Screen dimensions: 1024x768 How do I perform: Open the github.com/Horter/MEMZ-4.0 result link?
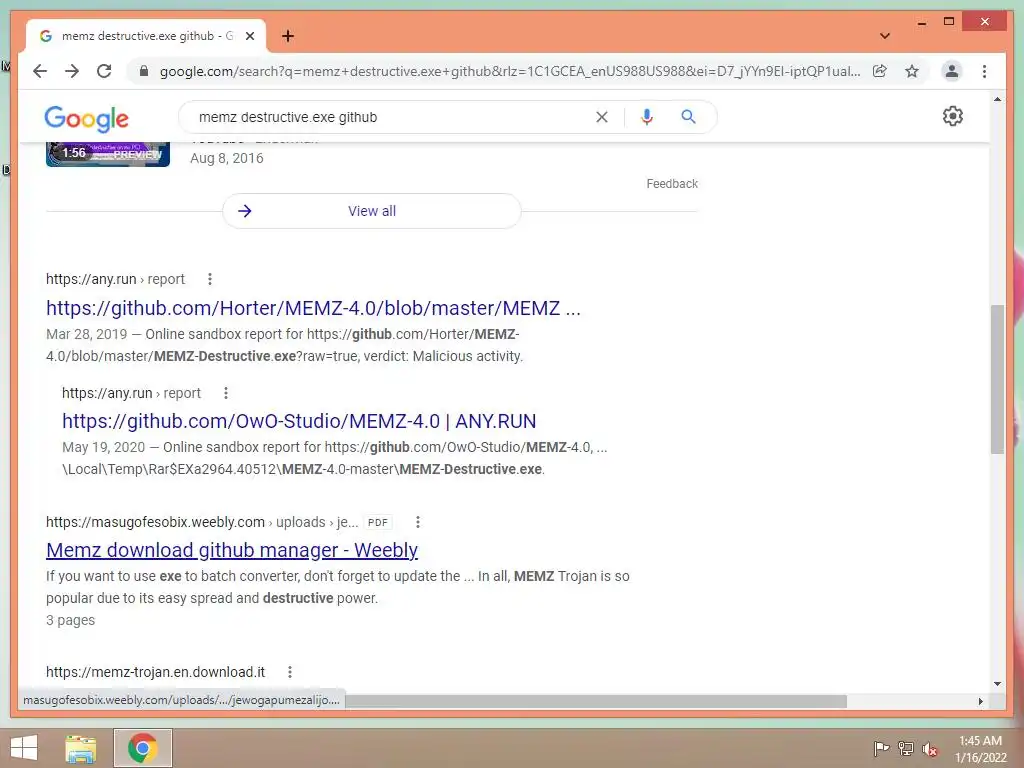pyautogui.click(x=313, y=308)
